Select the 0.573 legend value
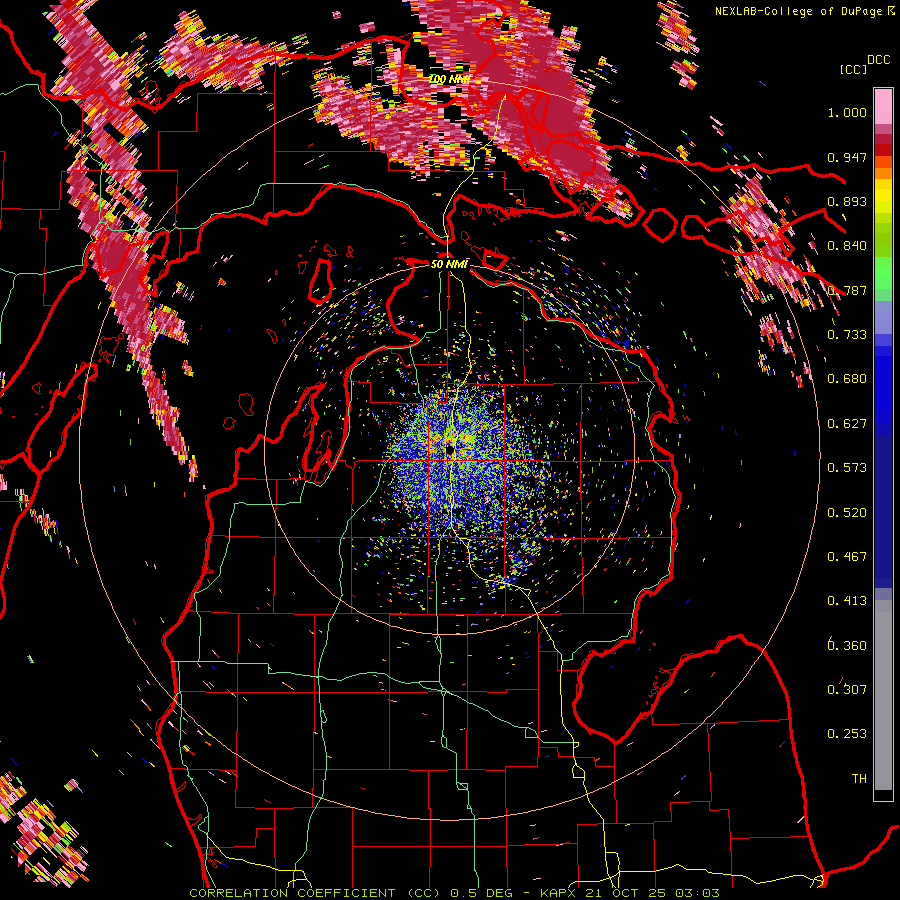The height and width of the screenshot is (900, 900). (847, 468)
